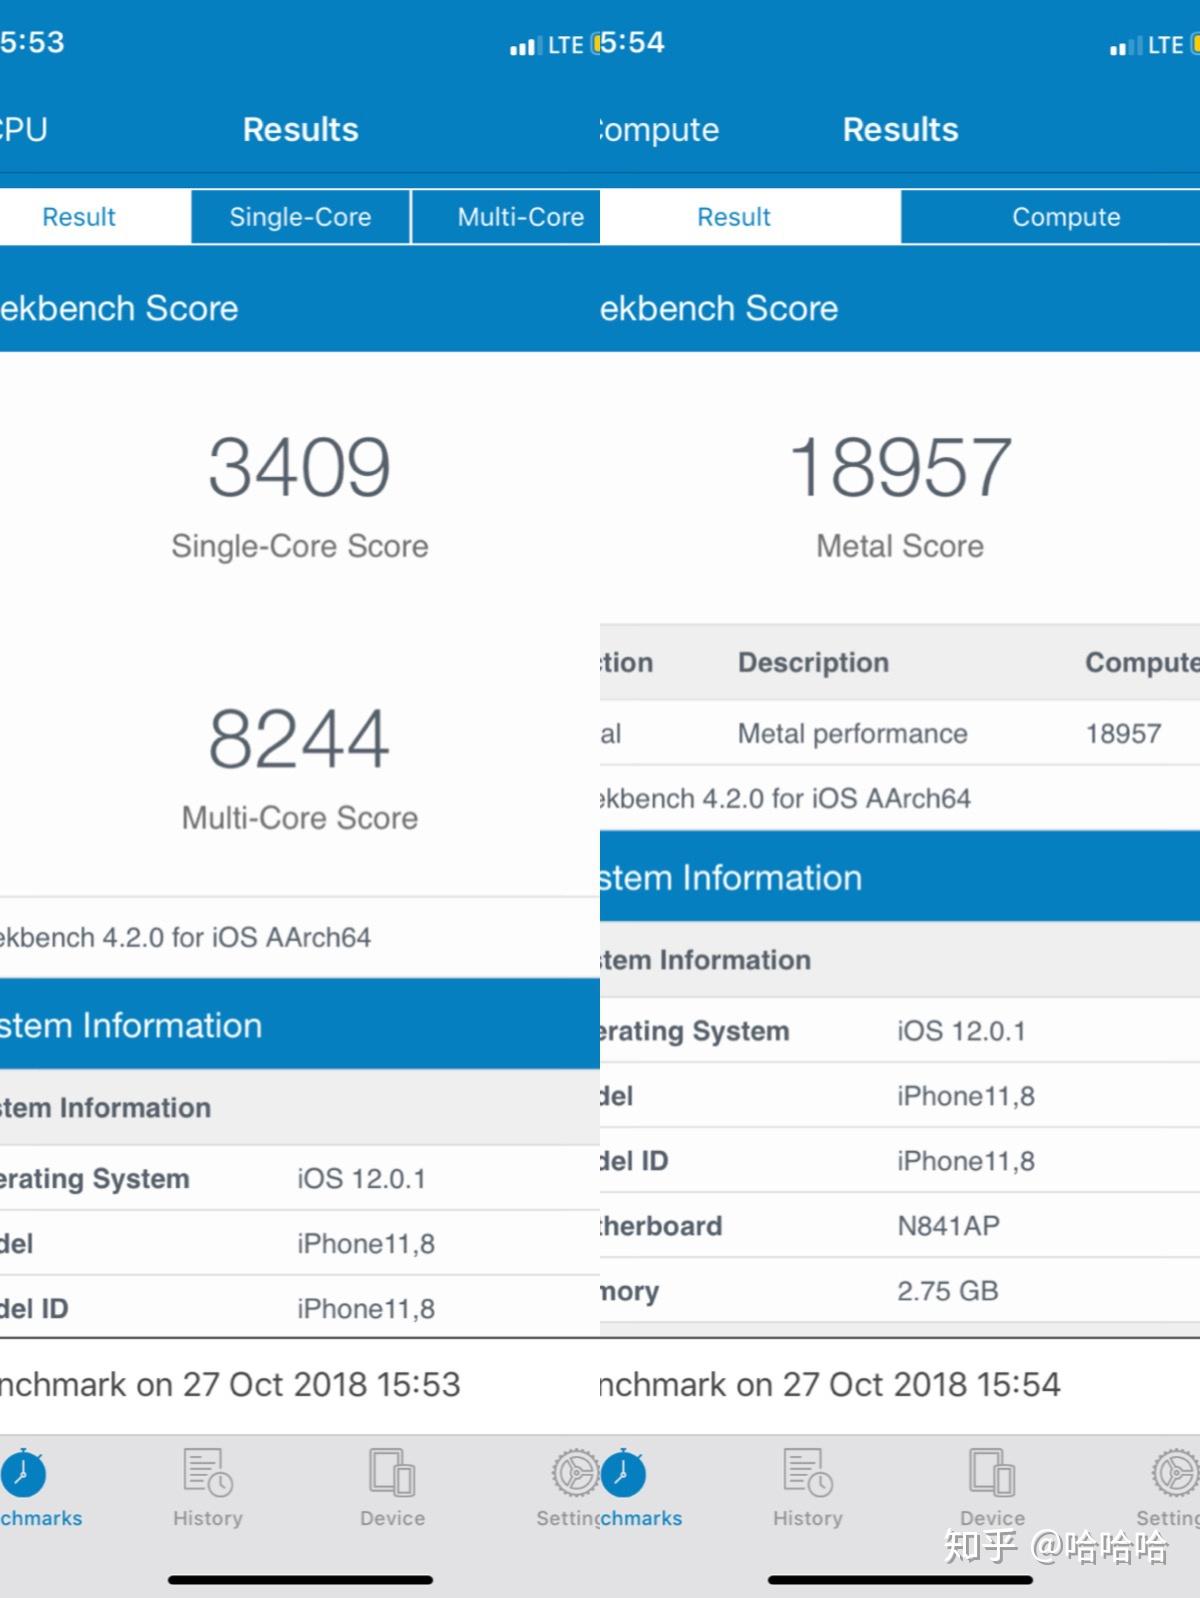
Task: Tap N841AP motherboard value
Action: tap(948, 1226)
